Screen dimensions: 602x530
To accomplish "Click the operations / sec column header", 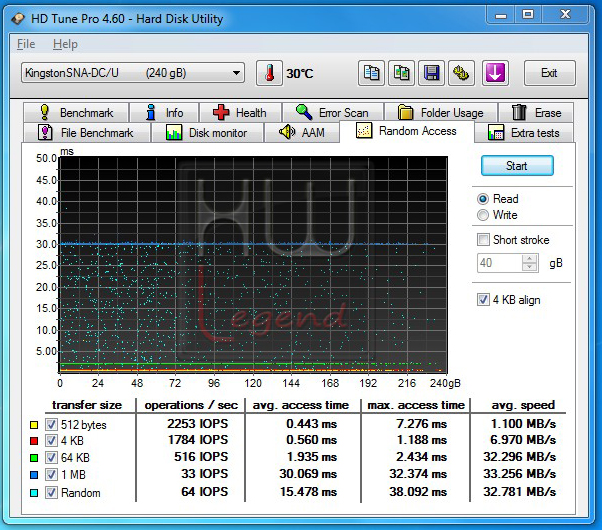I will (191, 405).
